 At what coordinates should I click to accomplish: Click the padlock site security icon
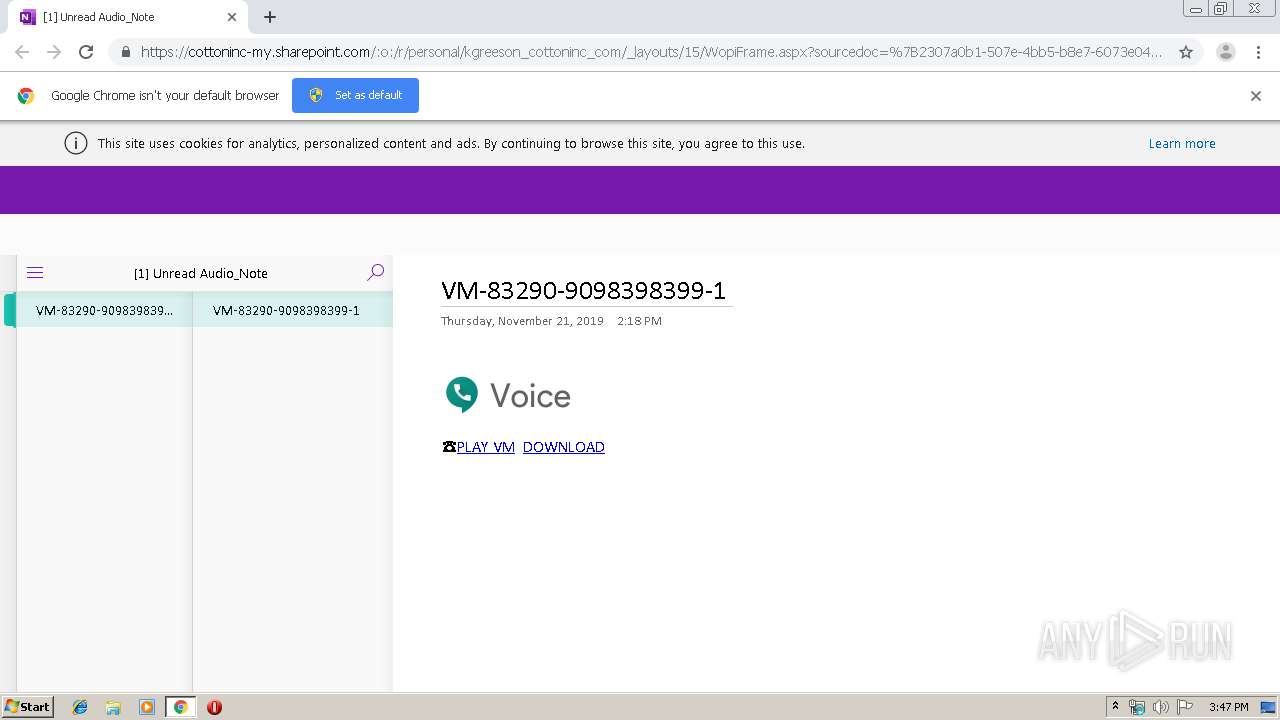pyautogui.click(x=125, y=52)
